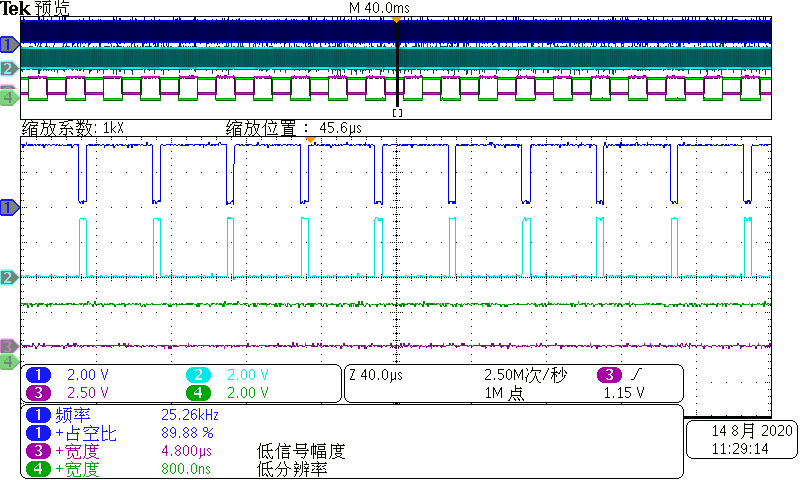Click channel 3 badge next to +宽度
This screenshot has width=800, height=480.
point(38,451)
